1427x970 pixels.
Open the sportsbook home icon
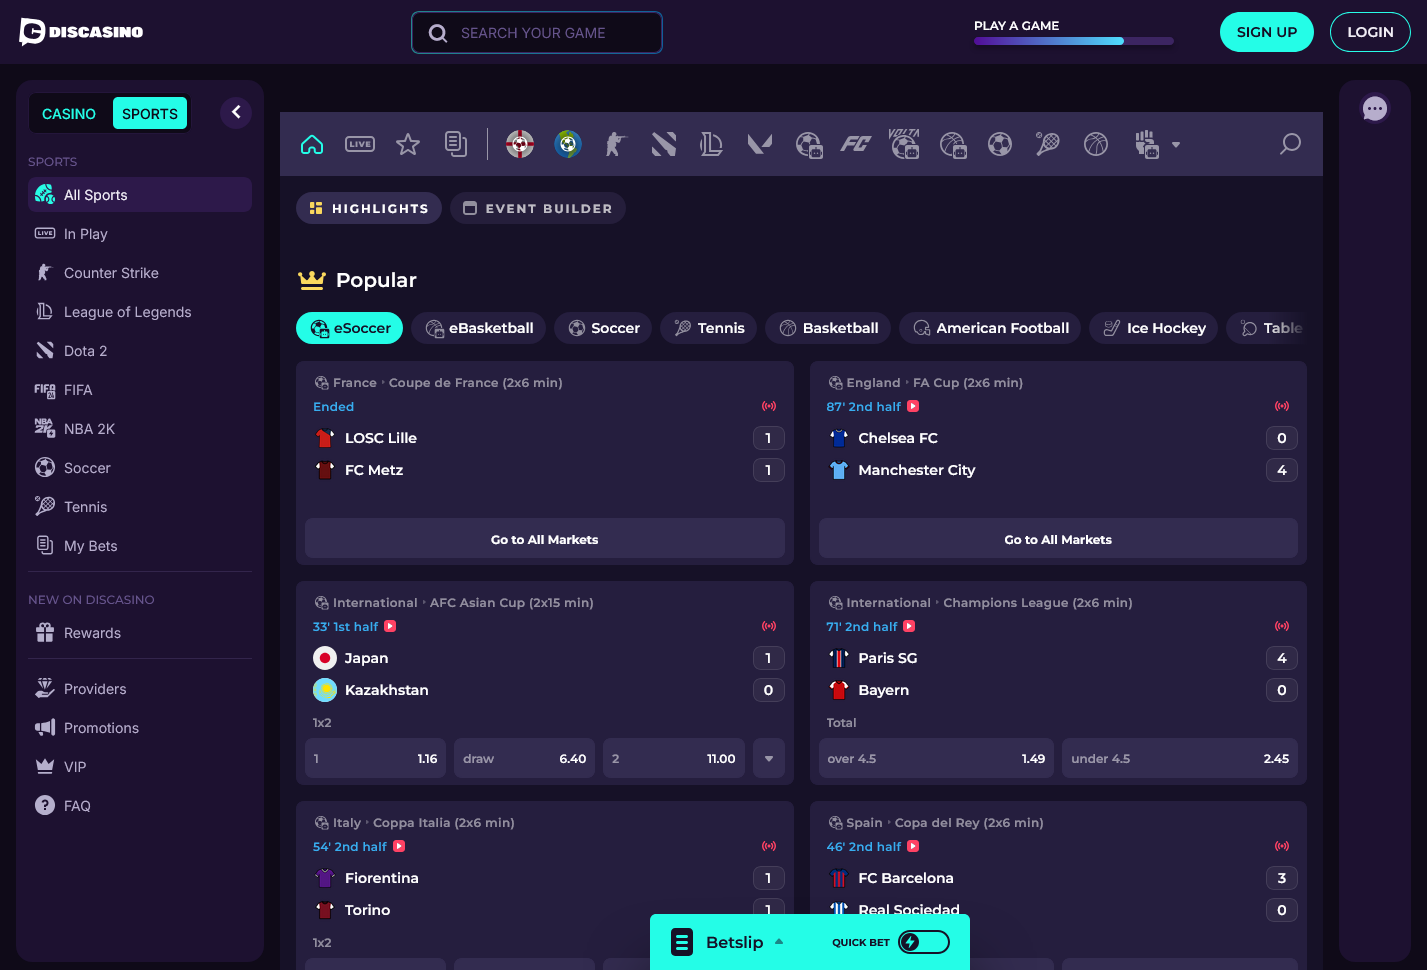(x=312, y=144)
